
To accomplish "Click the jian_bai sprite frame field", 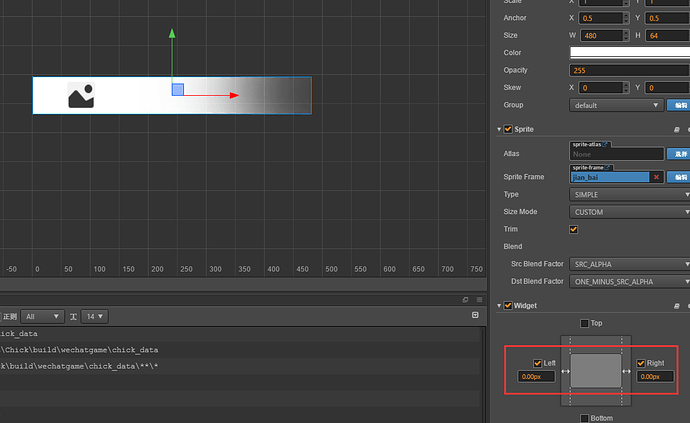I will tap(610, 177).
